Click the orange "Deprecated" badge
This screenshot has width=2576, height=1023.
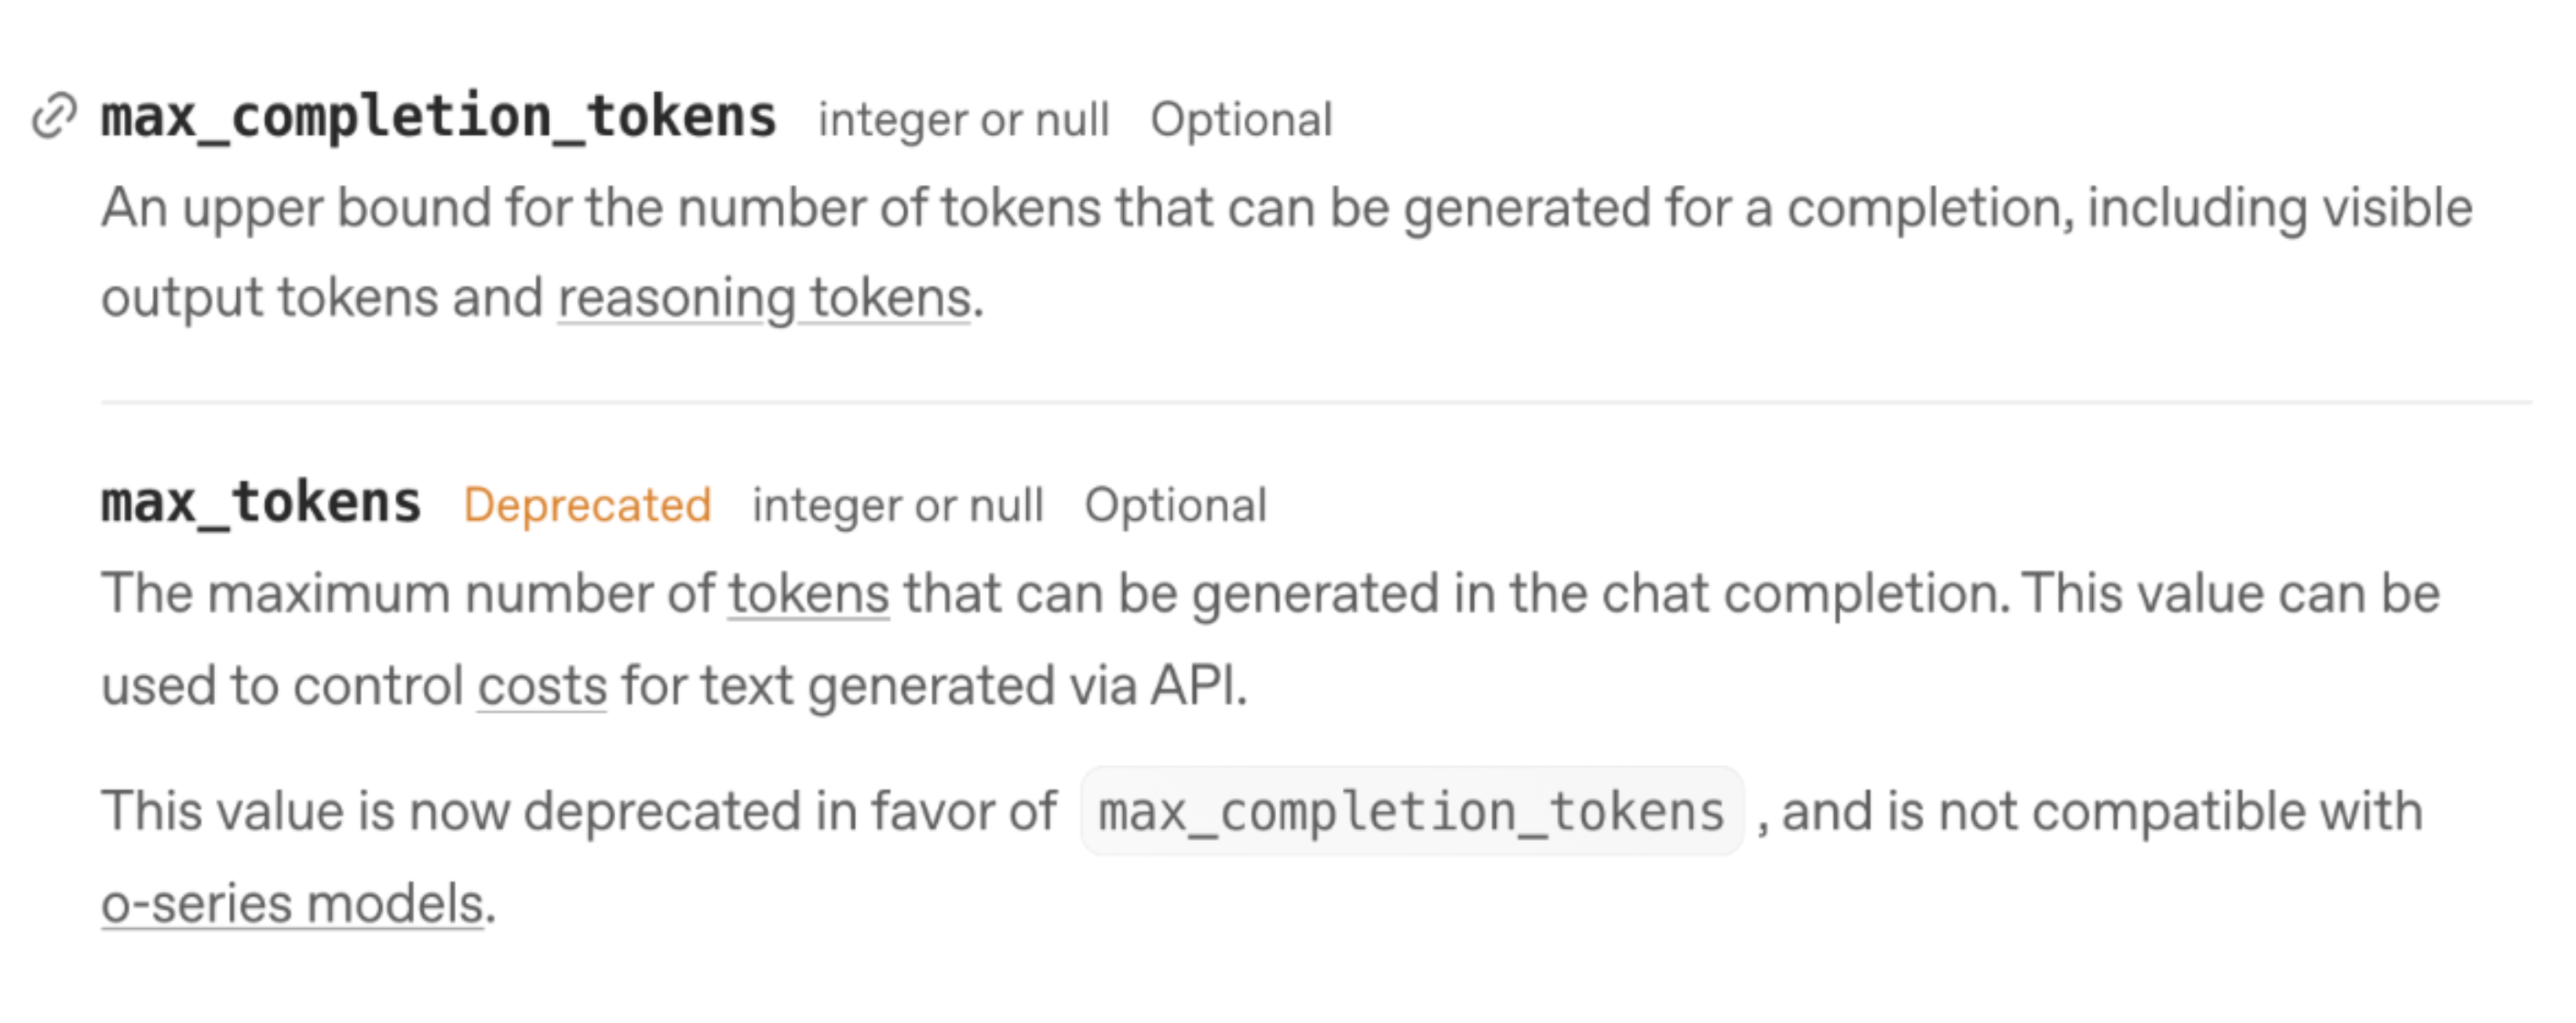(587, 505)
